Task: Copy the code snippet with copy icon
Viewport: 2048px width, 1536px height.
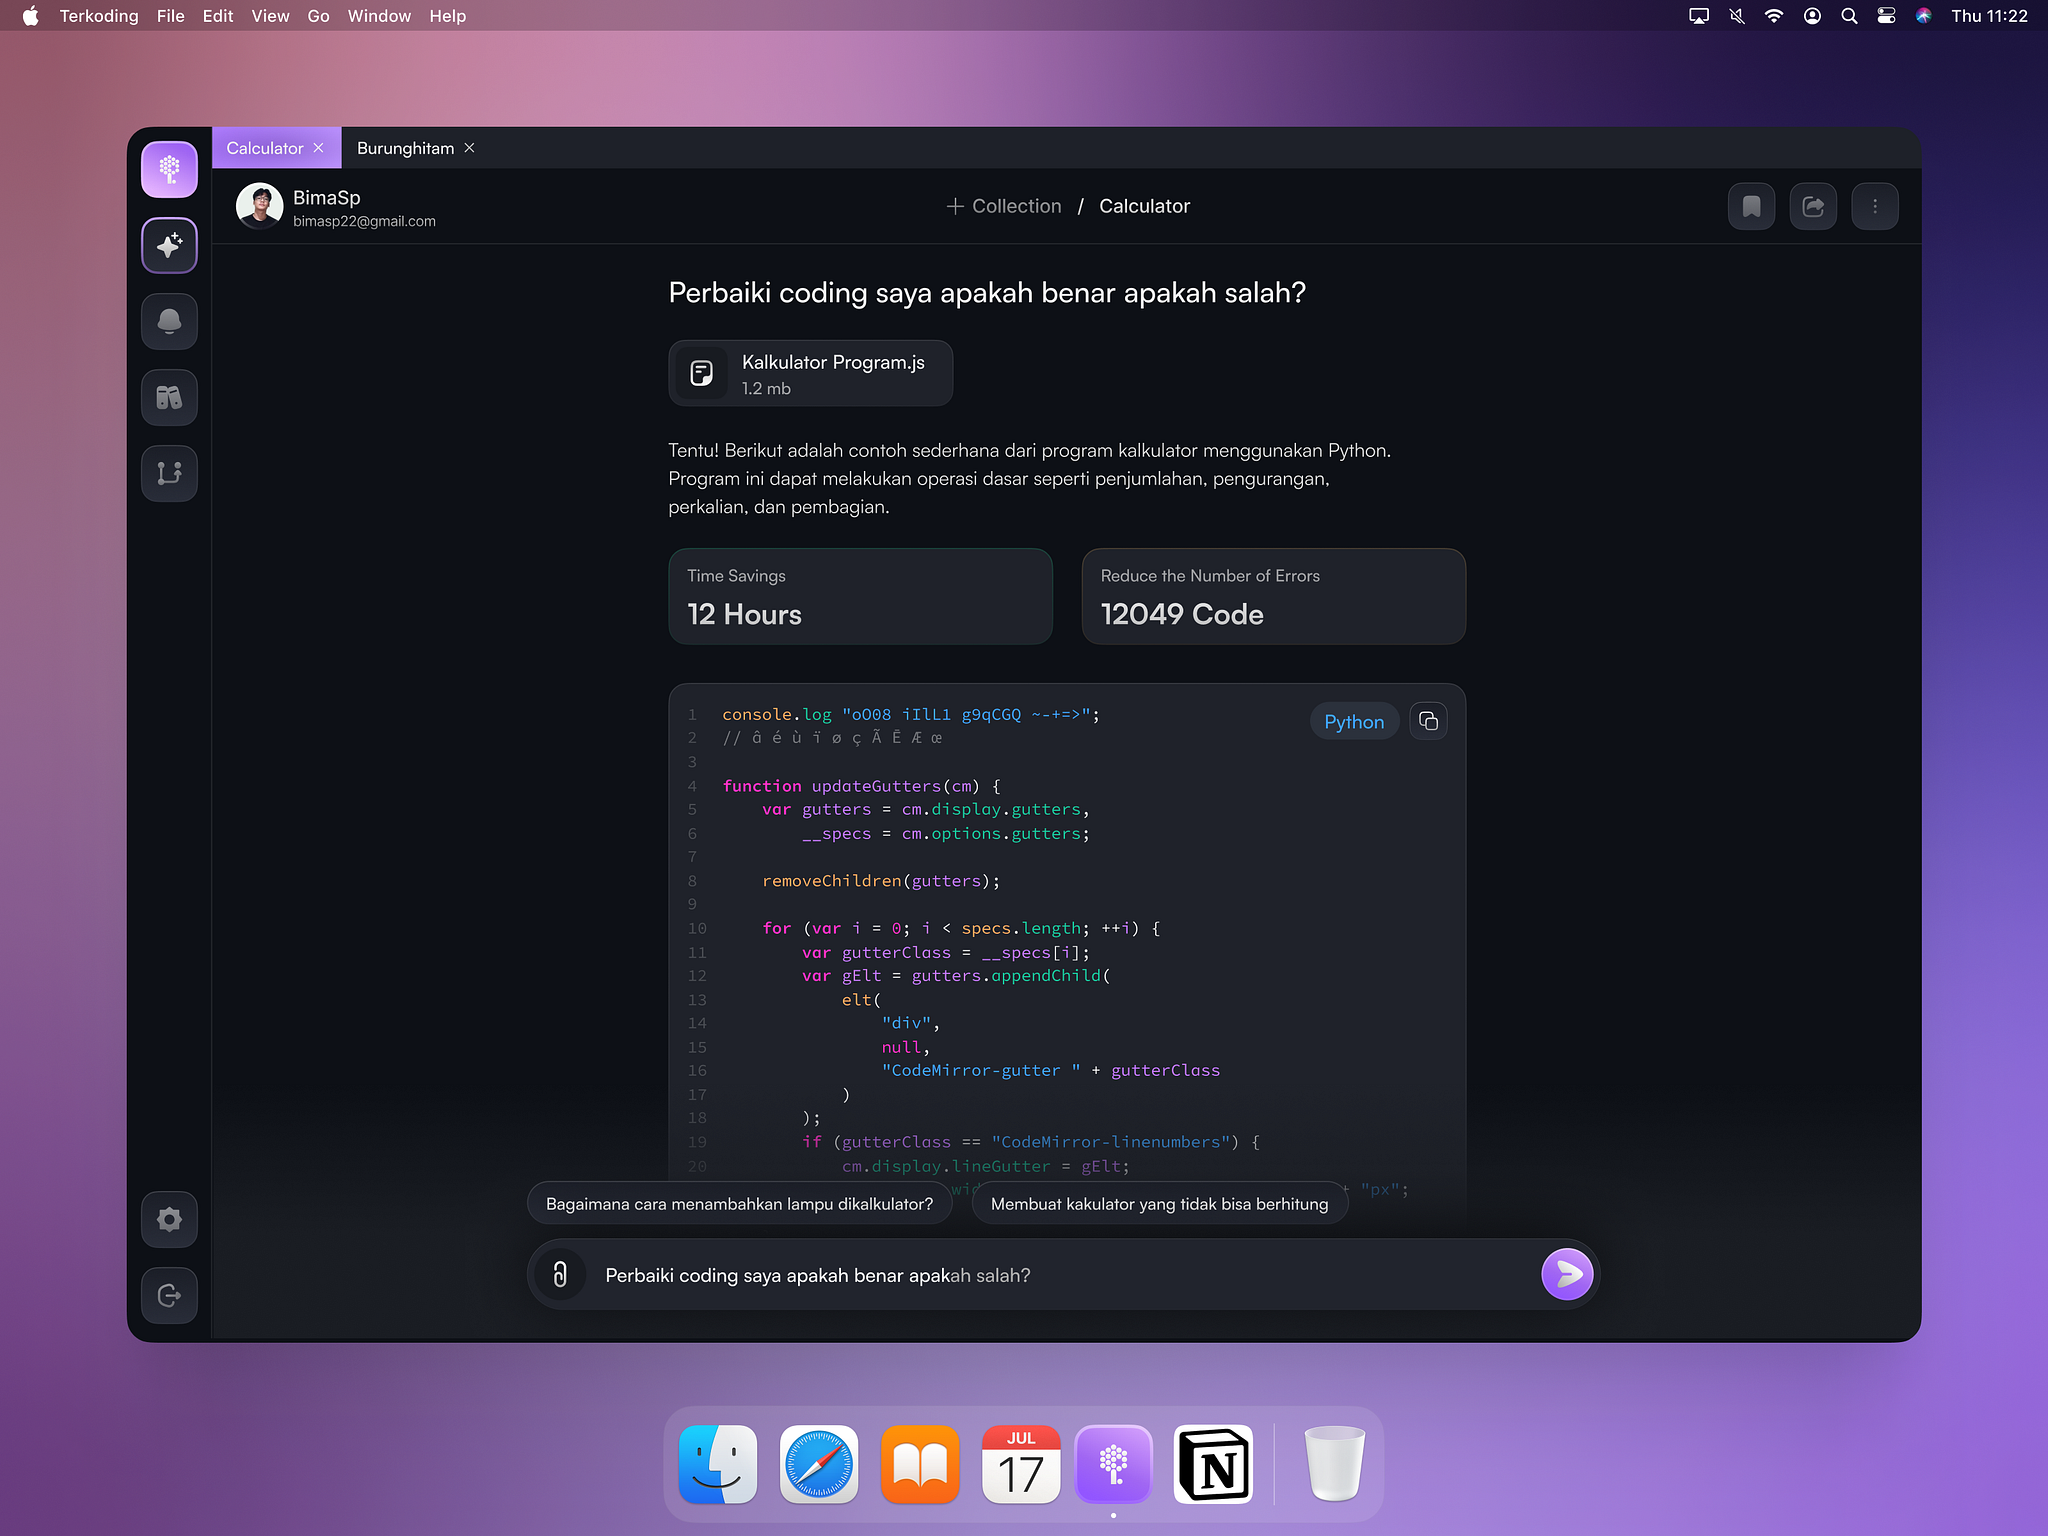Action: pos(1428,720)
